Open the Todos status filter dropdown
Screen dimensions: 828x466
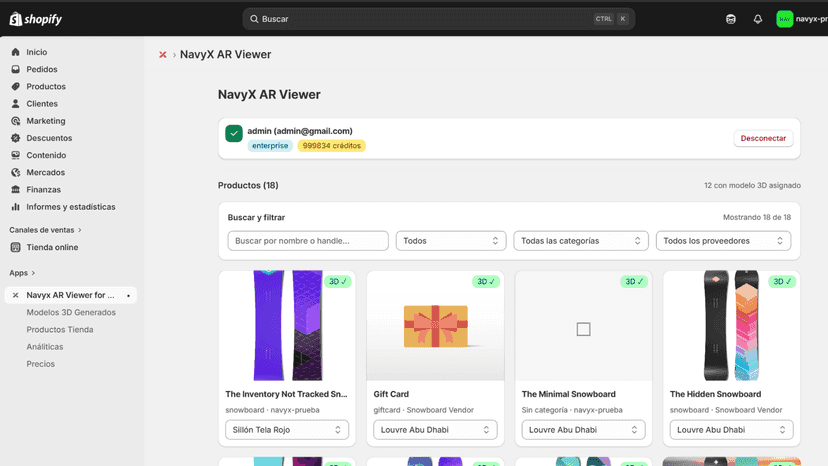pyautogui.click(x=451, y=240)
